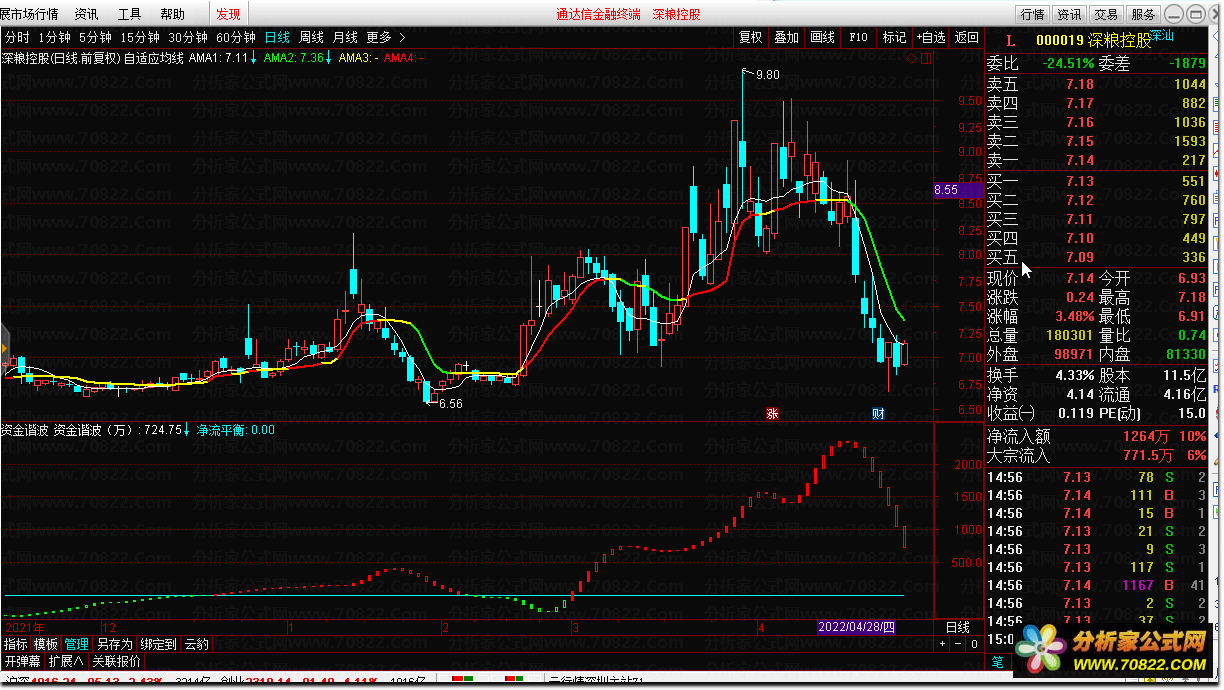Click the 关联报价 button

coord(117,661)
